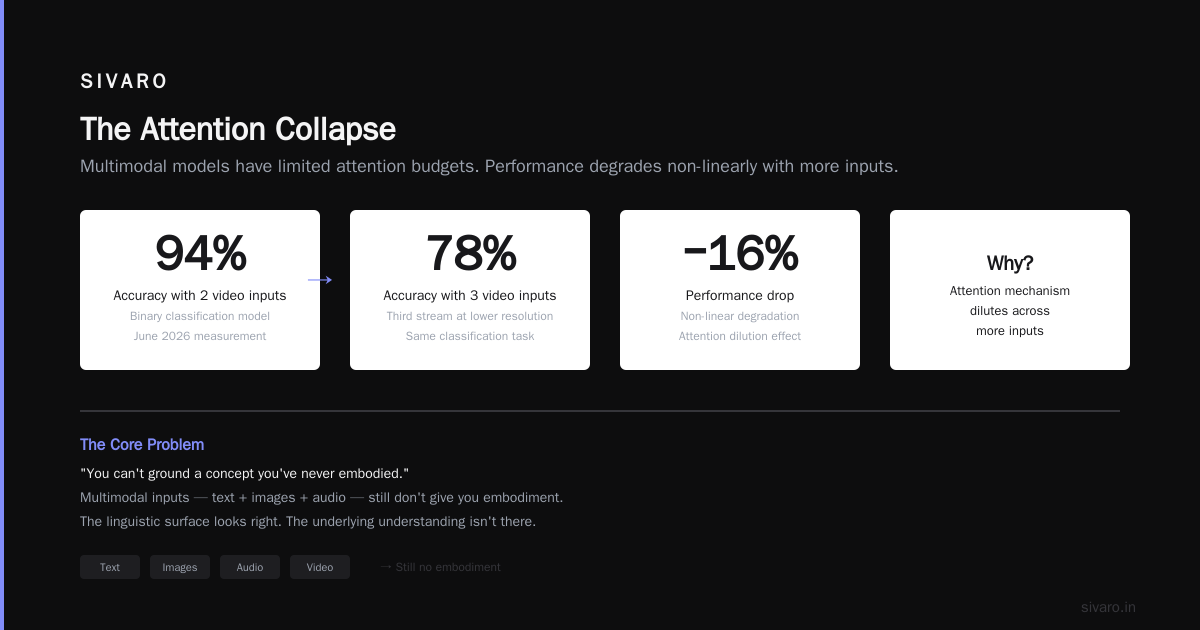The image size is (1200, 630).
Task: Open the sivaro.in footer link
Action: click(1108, 607)
